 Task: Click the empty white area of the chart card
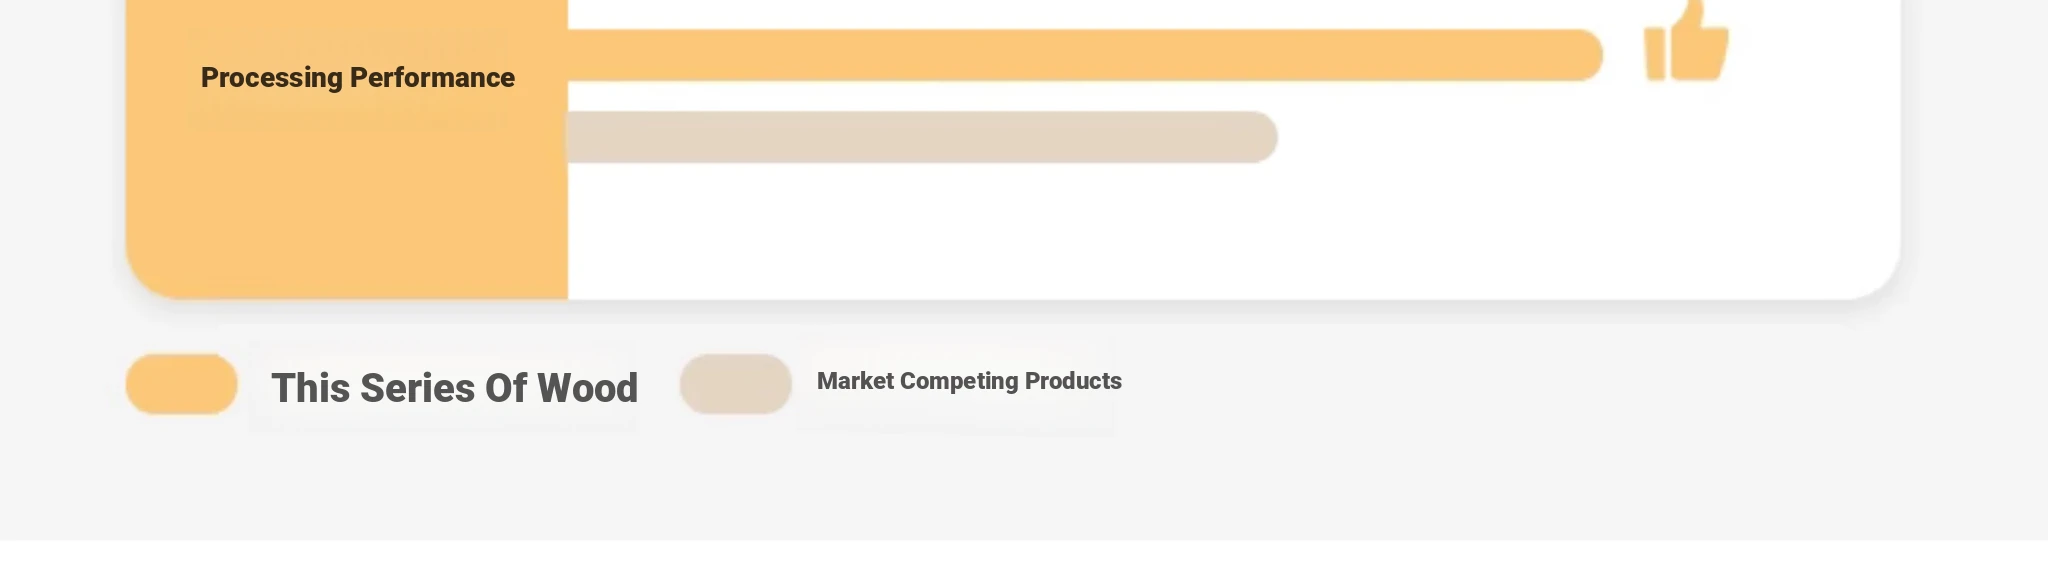point(1230,230)
